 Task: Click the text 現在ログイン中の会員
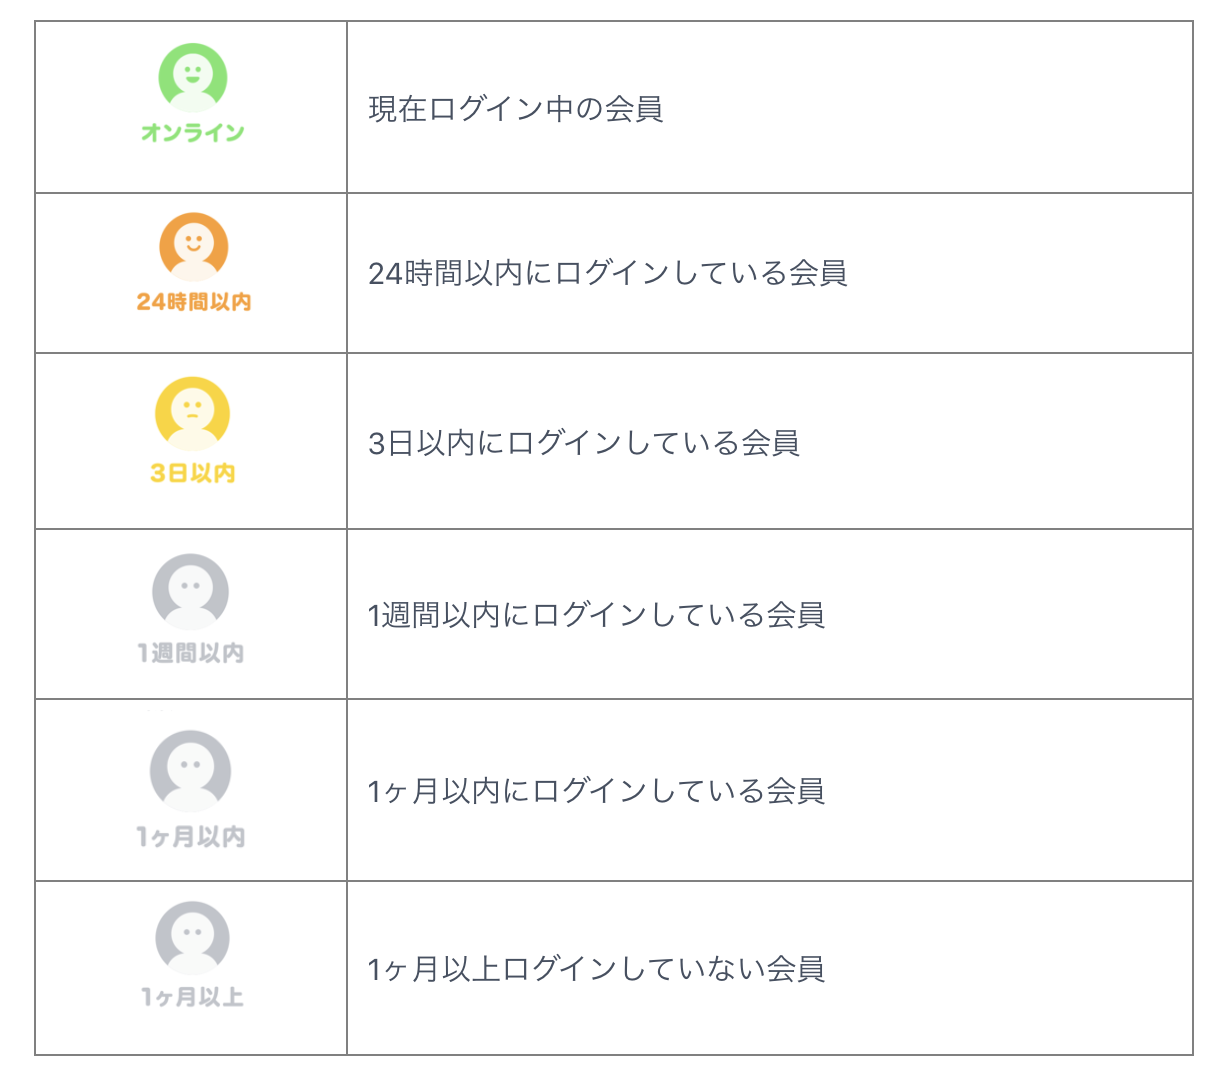pyautogui.click(x=516, y=108)
